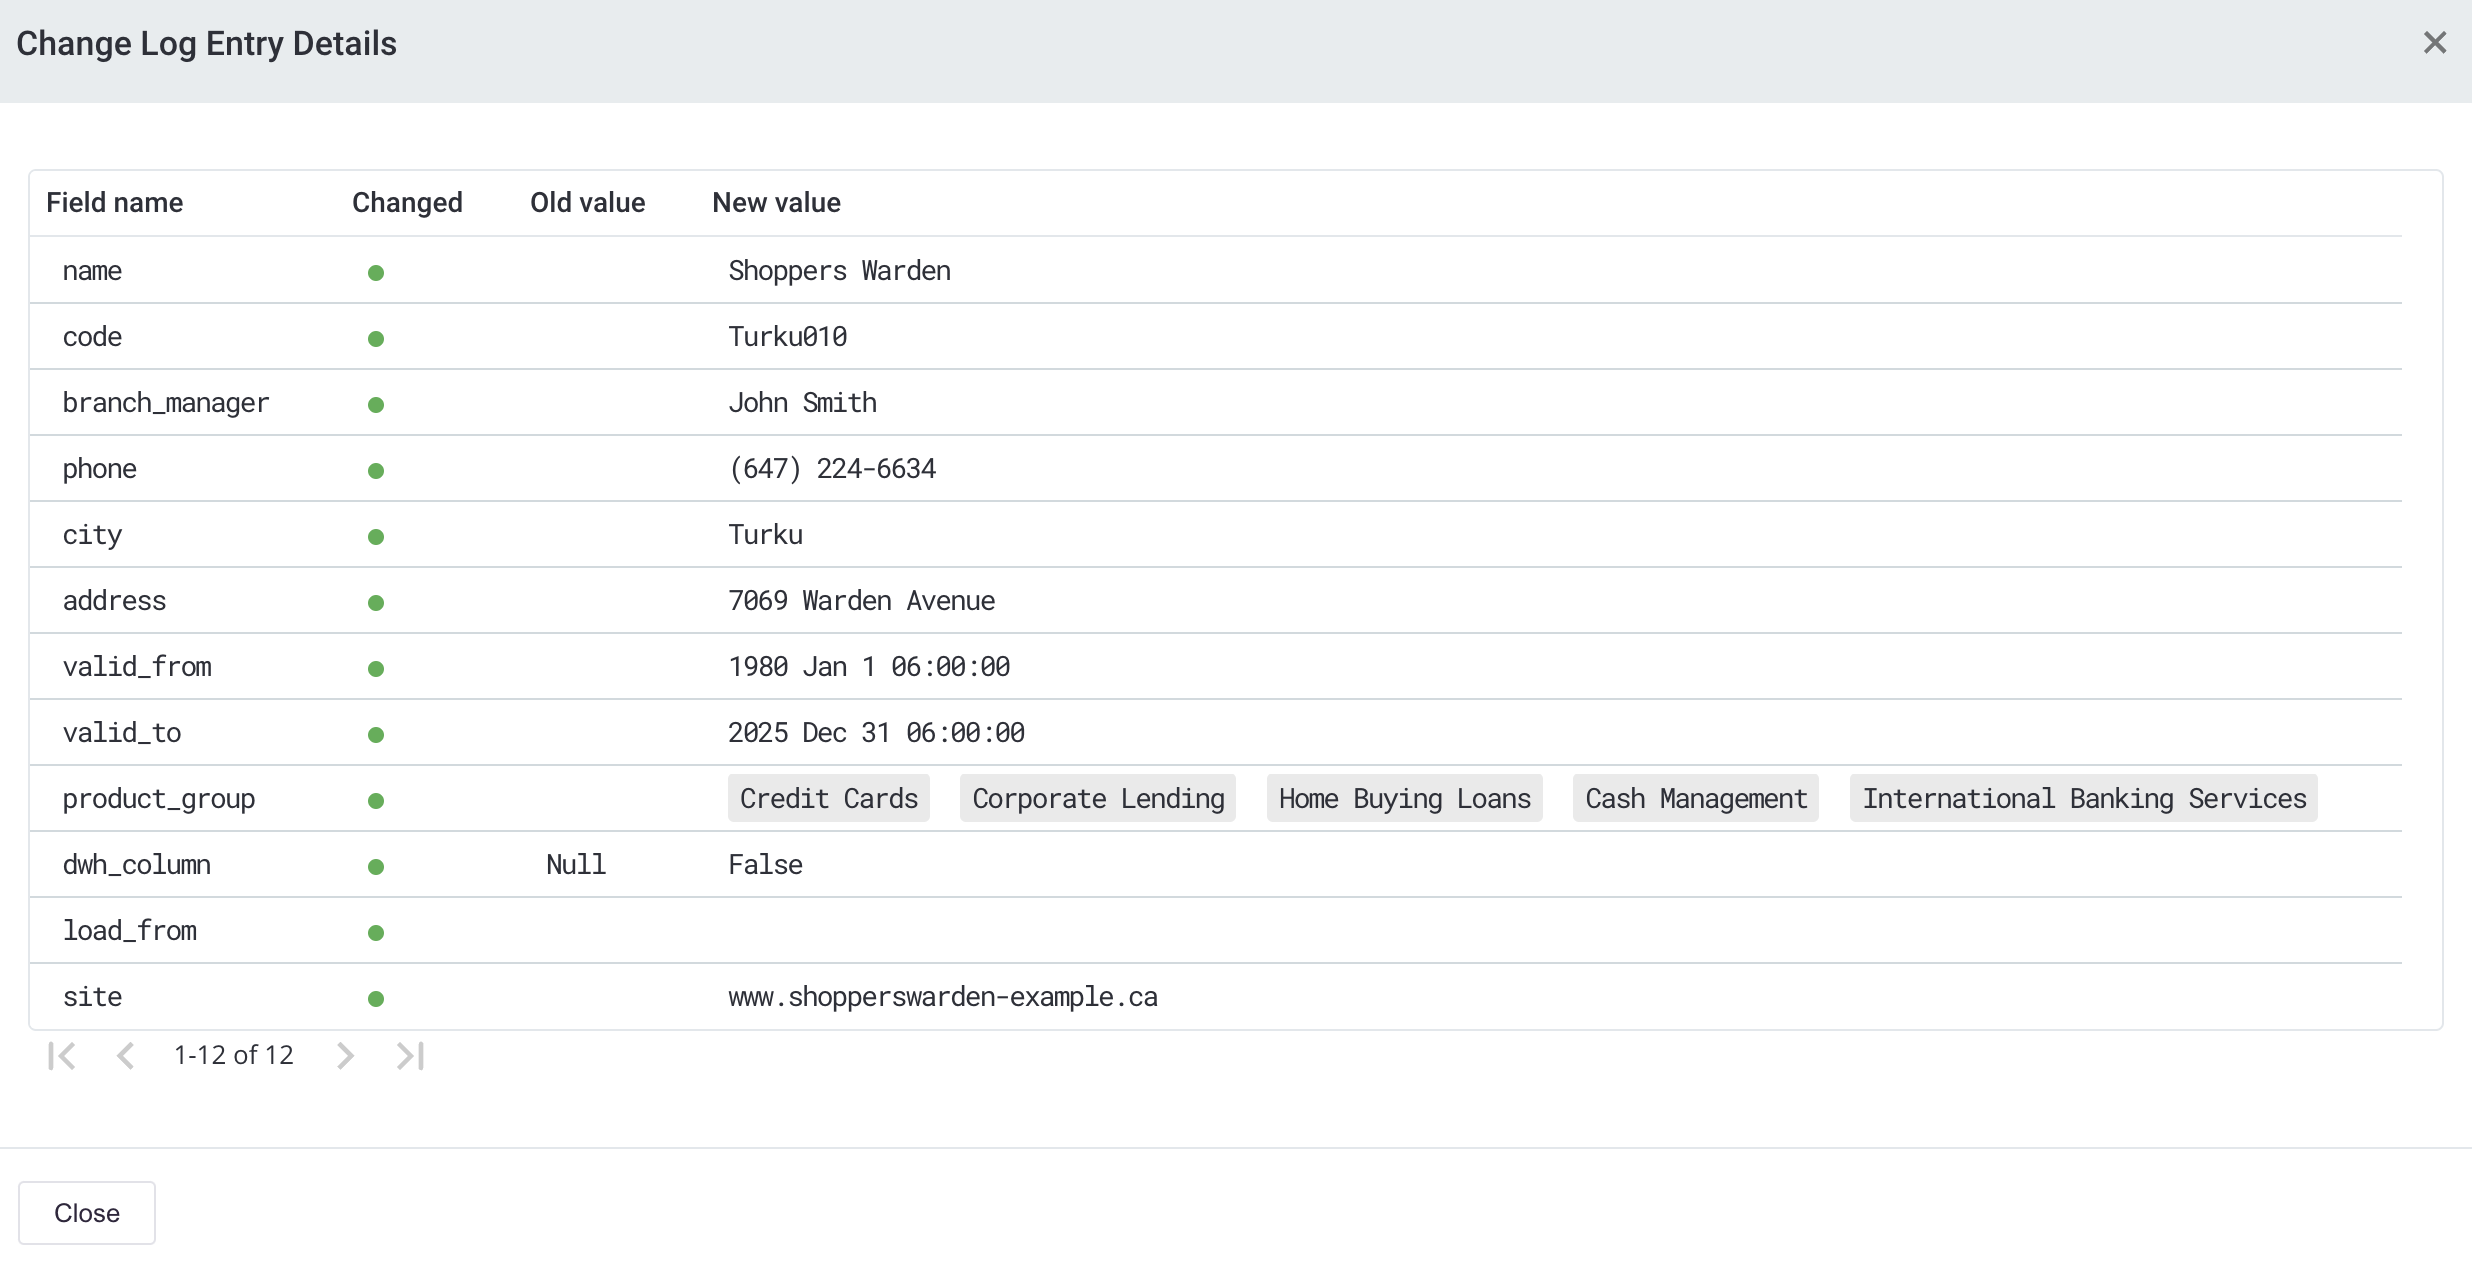2472x1262 pixels.
Task: Click the next page chevron icon
Action: pos(345,1055)
